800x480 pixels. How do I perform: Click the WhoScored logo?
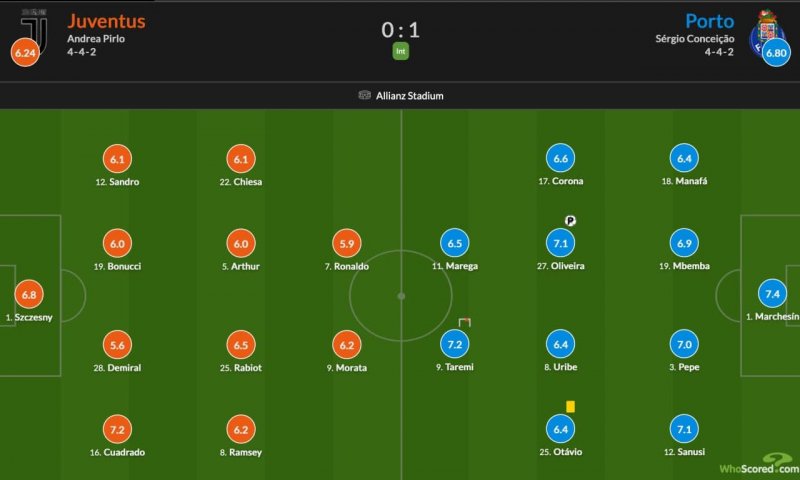(x=759, y=466)
